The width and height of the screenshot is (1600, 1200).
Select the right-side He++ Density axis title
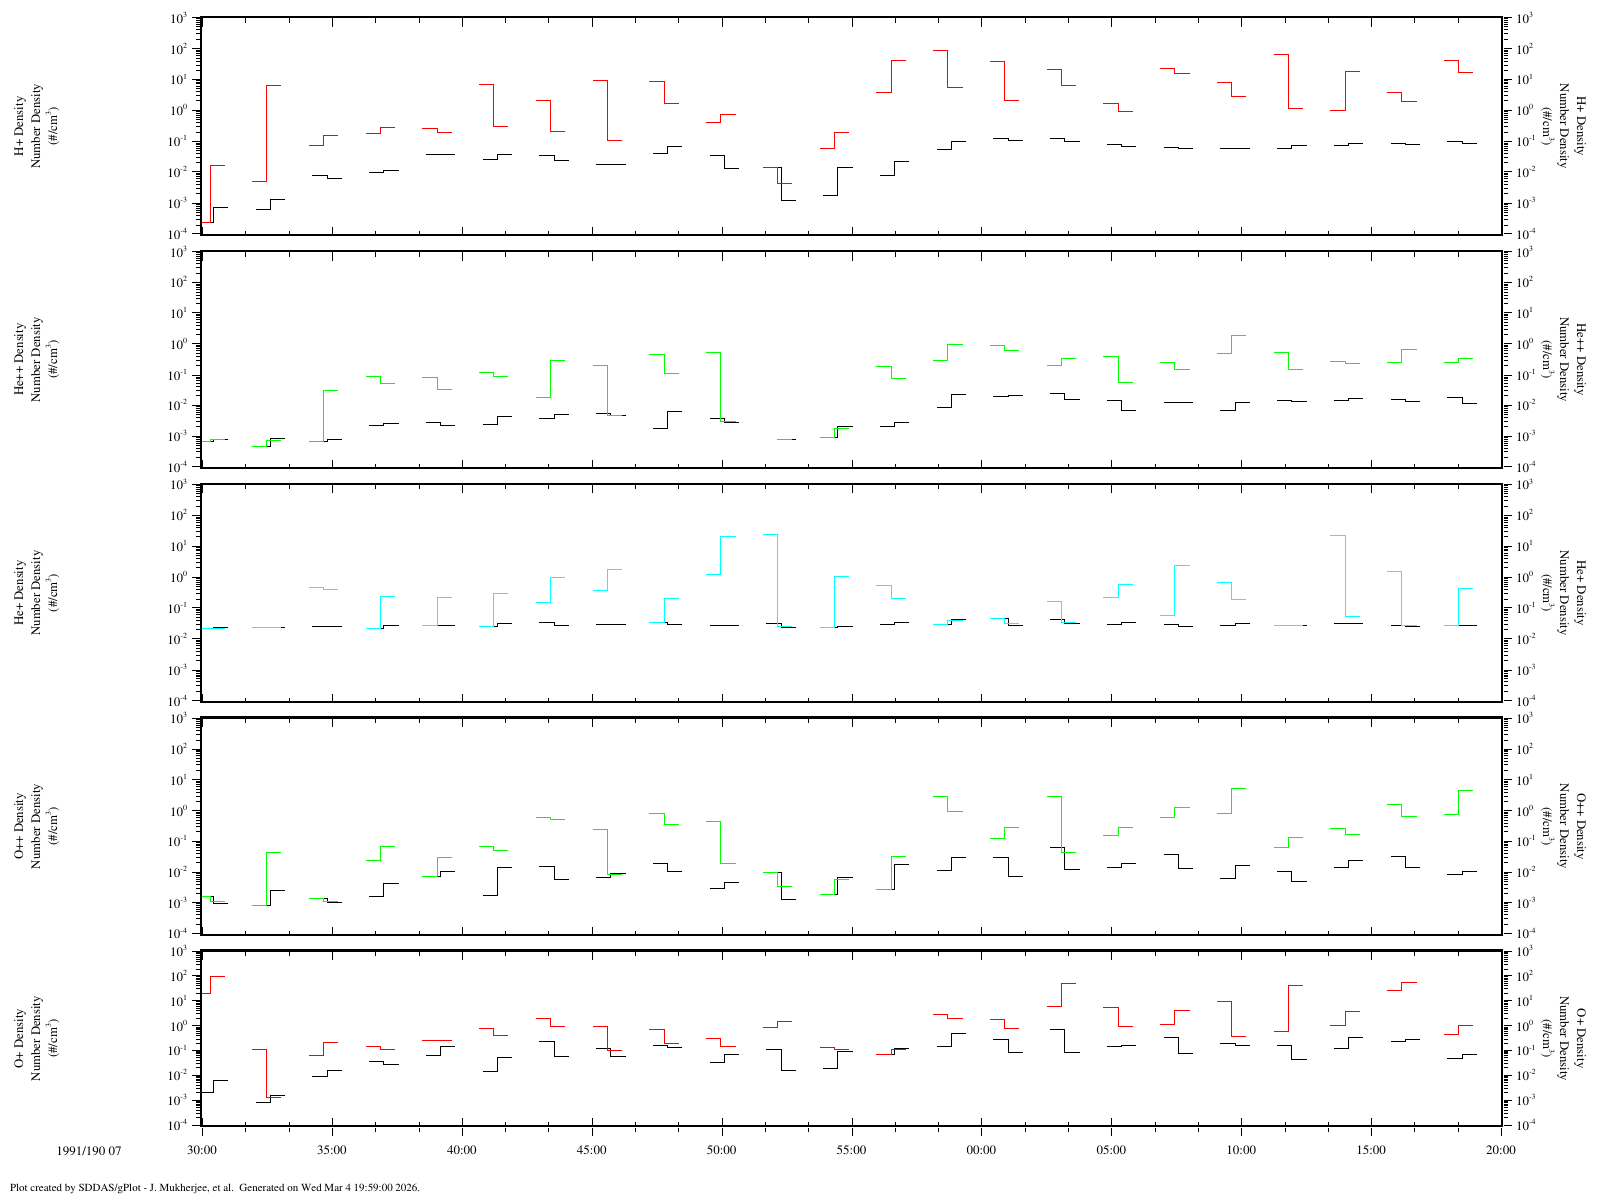pyautogui.click(x=1581, y=359)
